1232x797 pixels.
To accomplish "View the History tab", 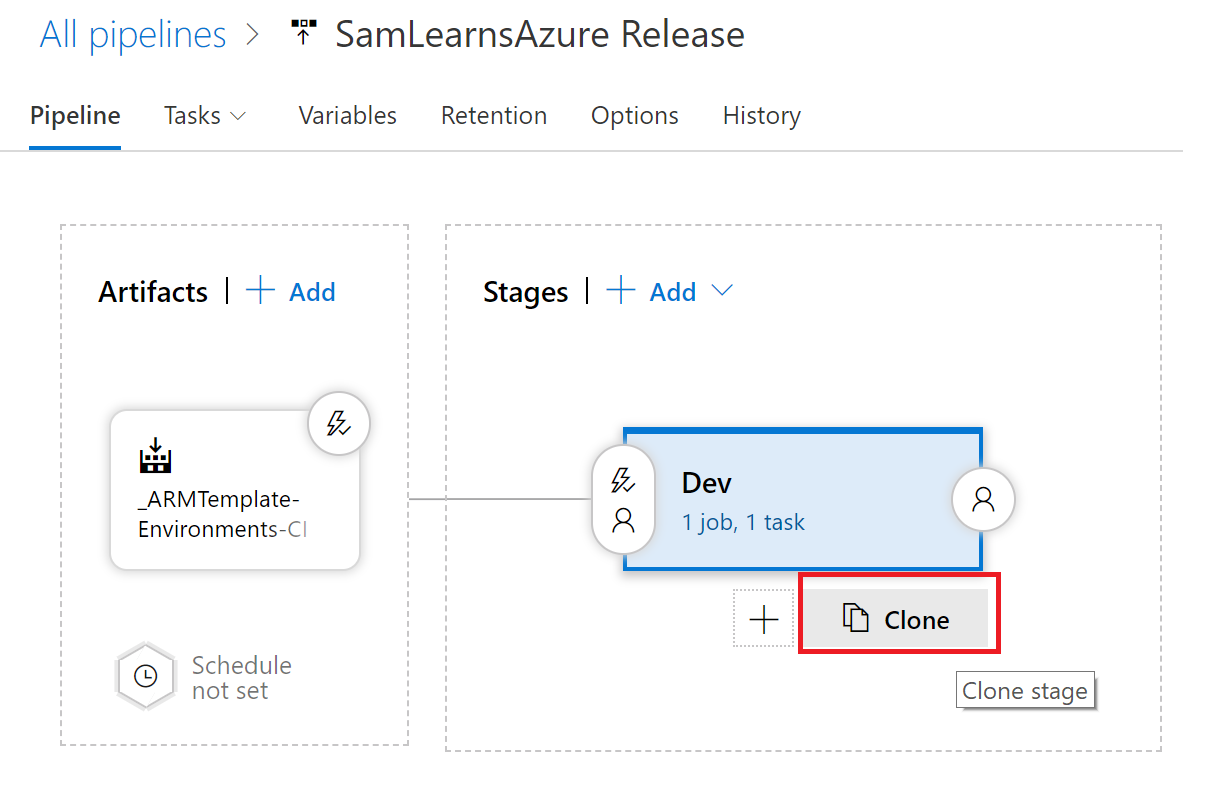I will (761, 116).
